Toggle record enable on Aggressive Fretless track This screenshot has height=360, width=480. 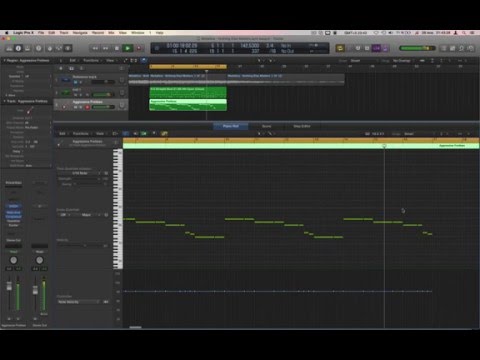coord(87,107)
